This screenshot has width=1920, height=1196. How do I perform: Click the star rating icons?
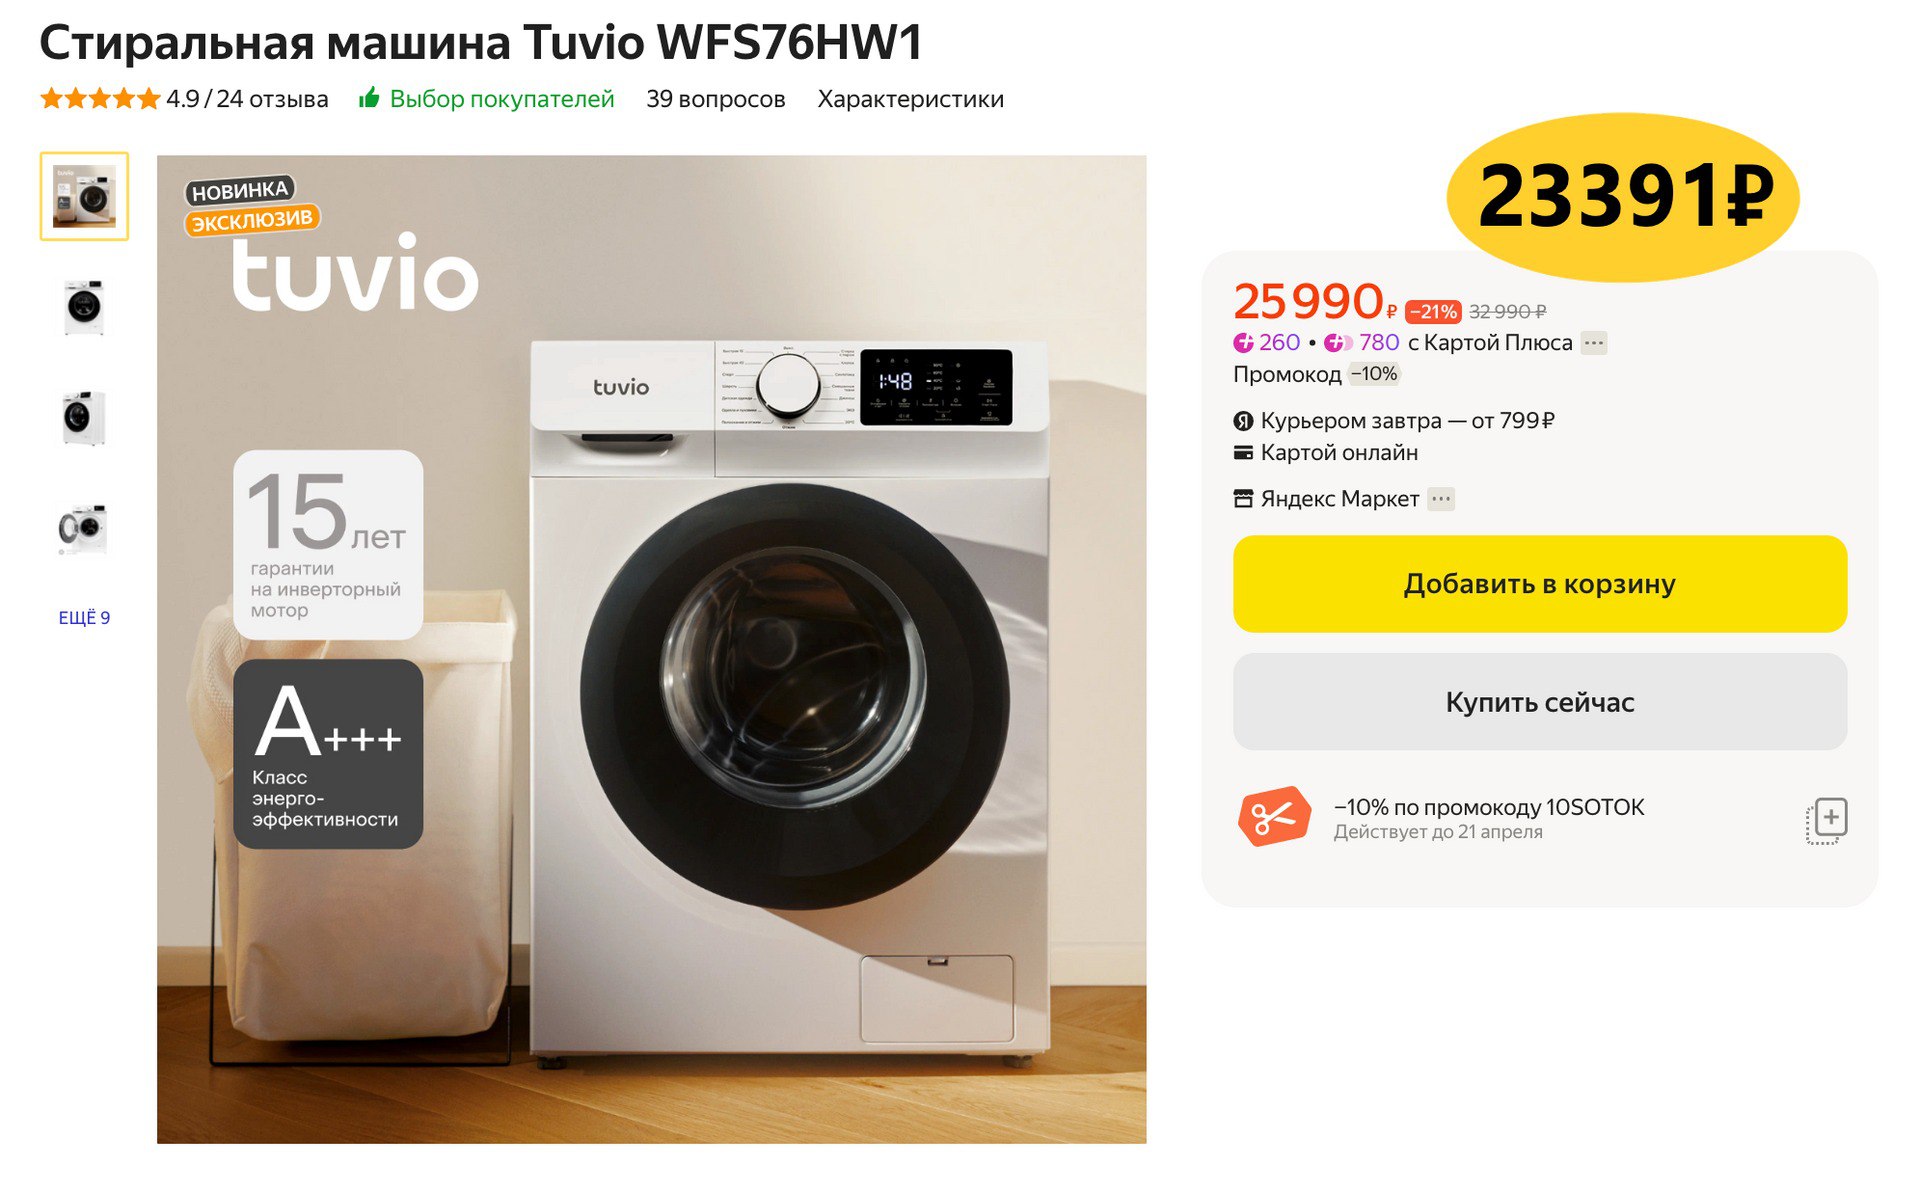tap(99, 98)
